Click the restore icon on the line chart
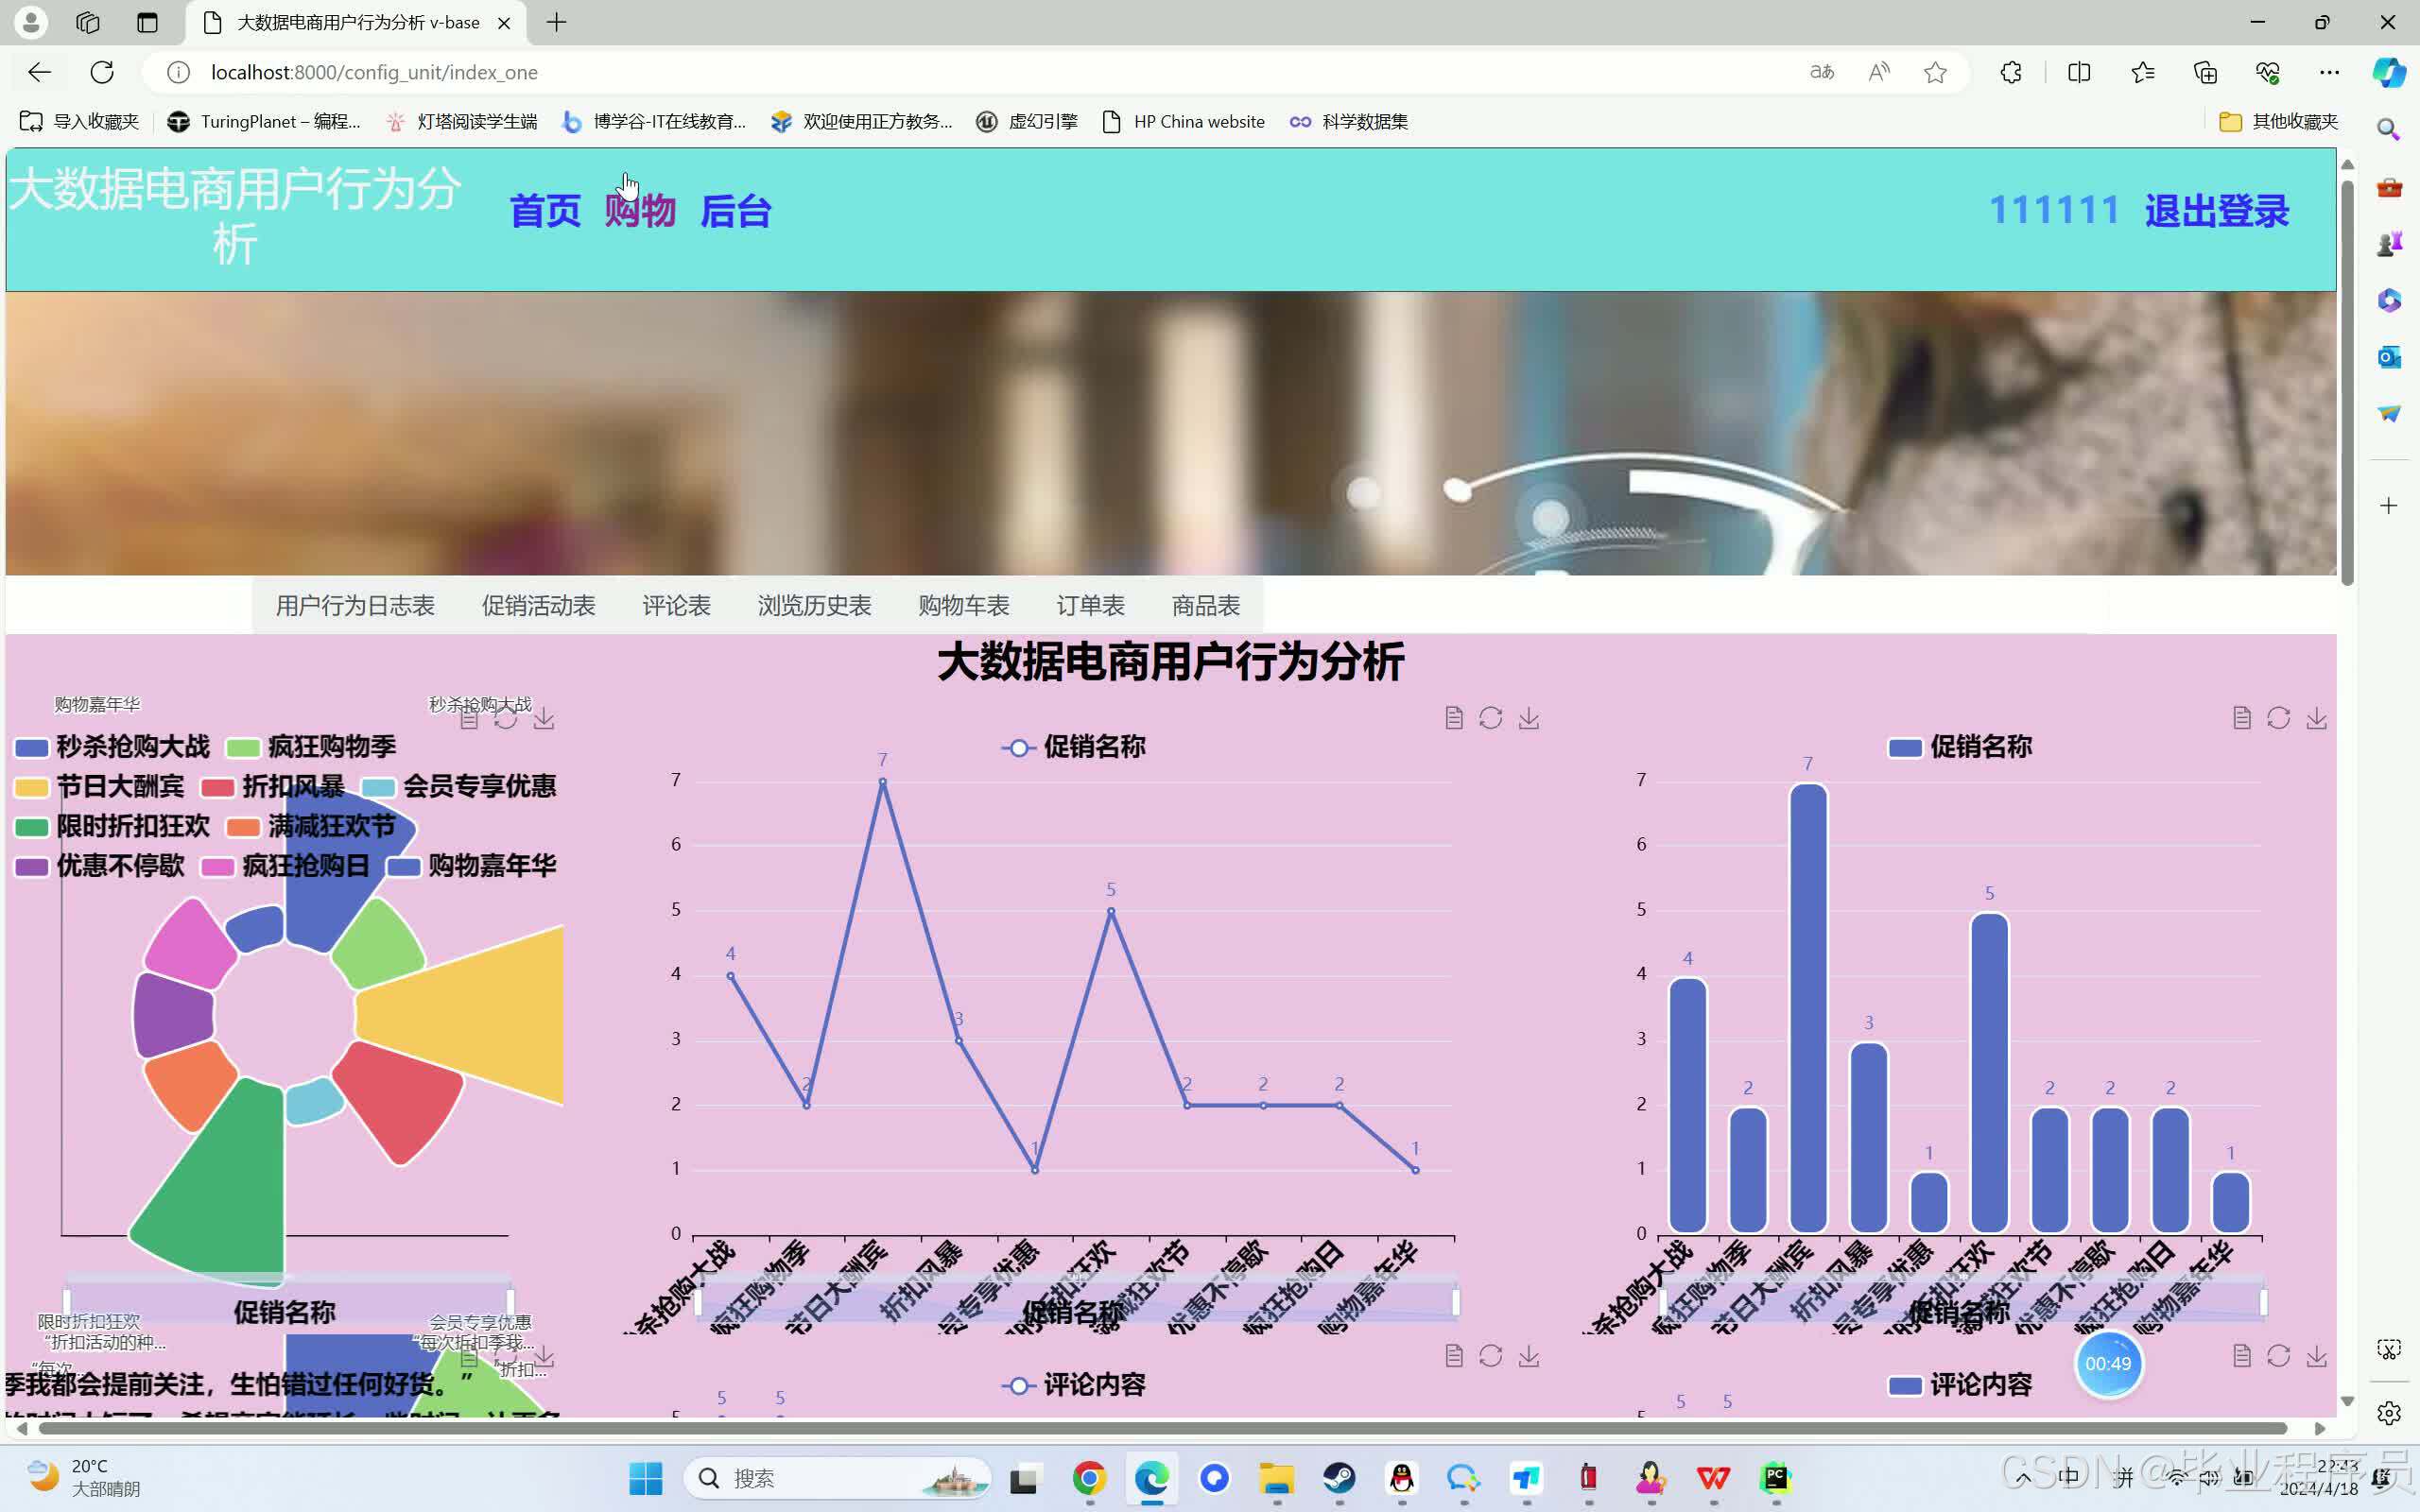2420x1512 pixels. pos(1491,717)
